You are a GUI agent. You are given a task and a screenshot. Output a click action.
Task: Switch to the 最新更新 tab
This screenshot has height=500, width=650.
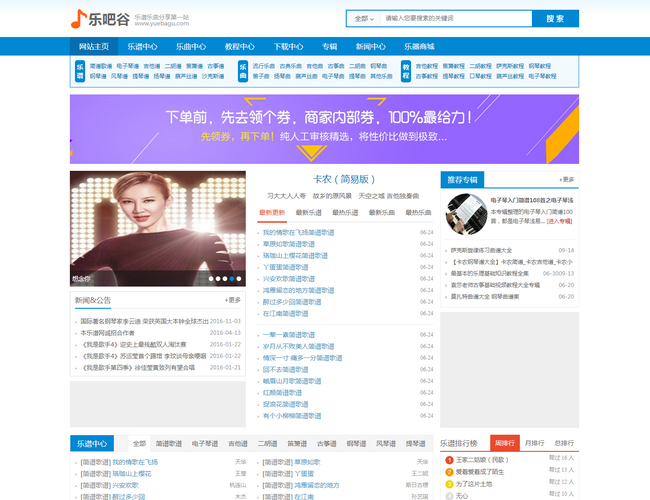[272, 212]
